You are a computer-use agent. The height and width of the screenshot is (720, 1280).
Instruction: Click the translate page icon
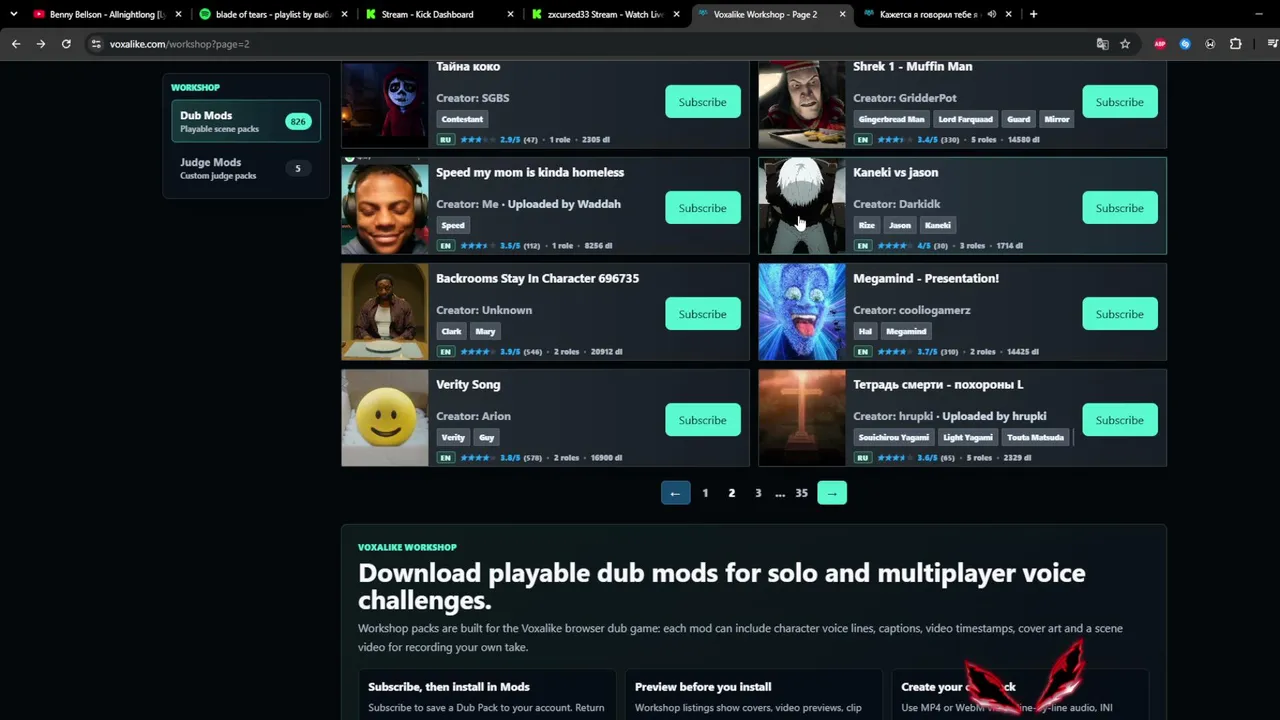(x=1102, y=44)
